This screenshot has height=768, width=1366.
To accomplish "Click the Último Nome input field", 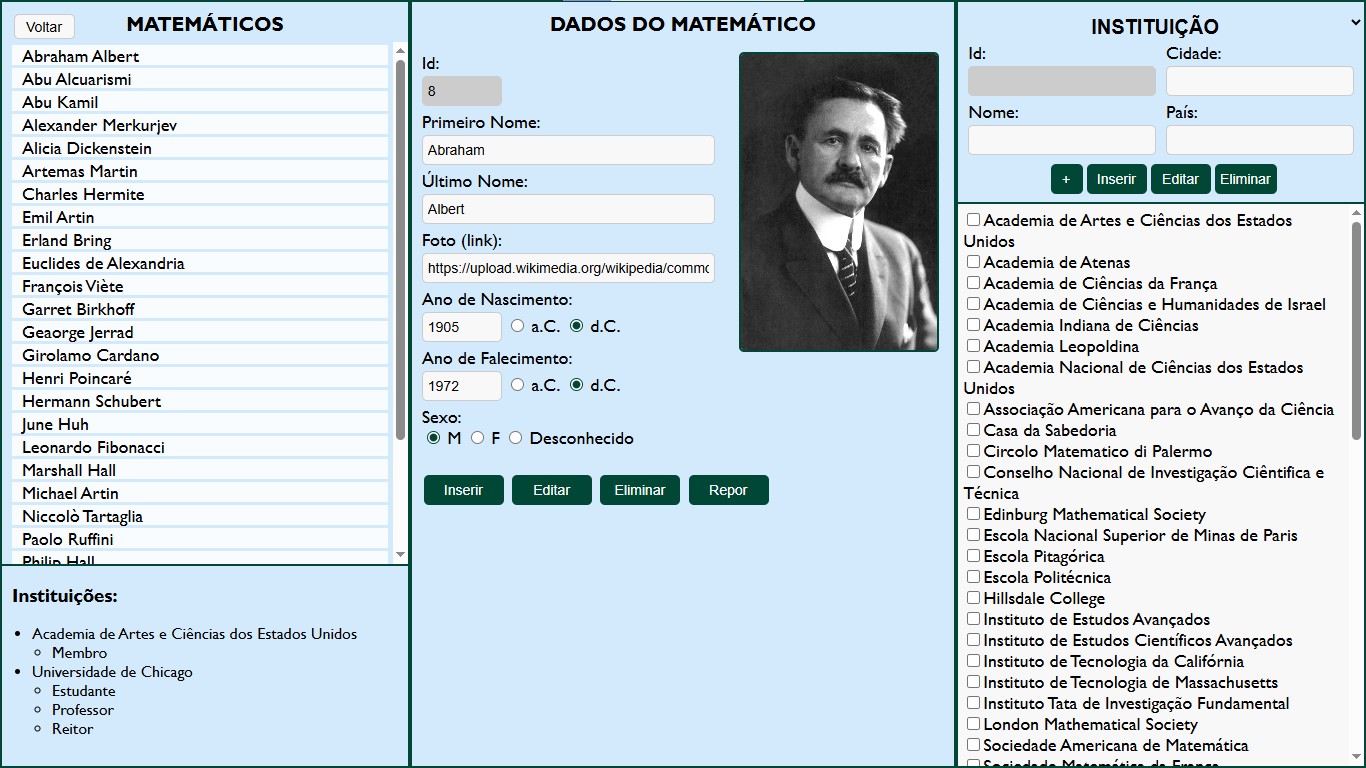I will (568, 209).
